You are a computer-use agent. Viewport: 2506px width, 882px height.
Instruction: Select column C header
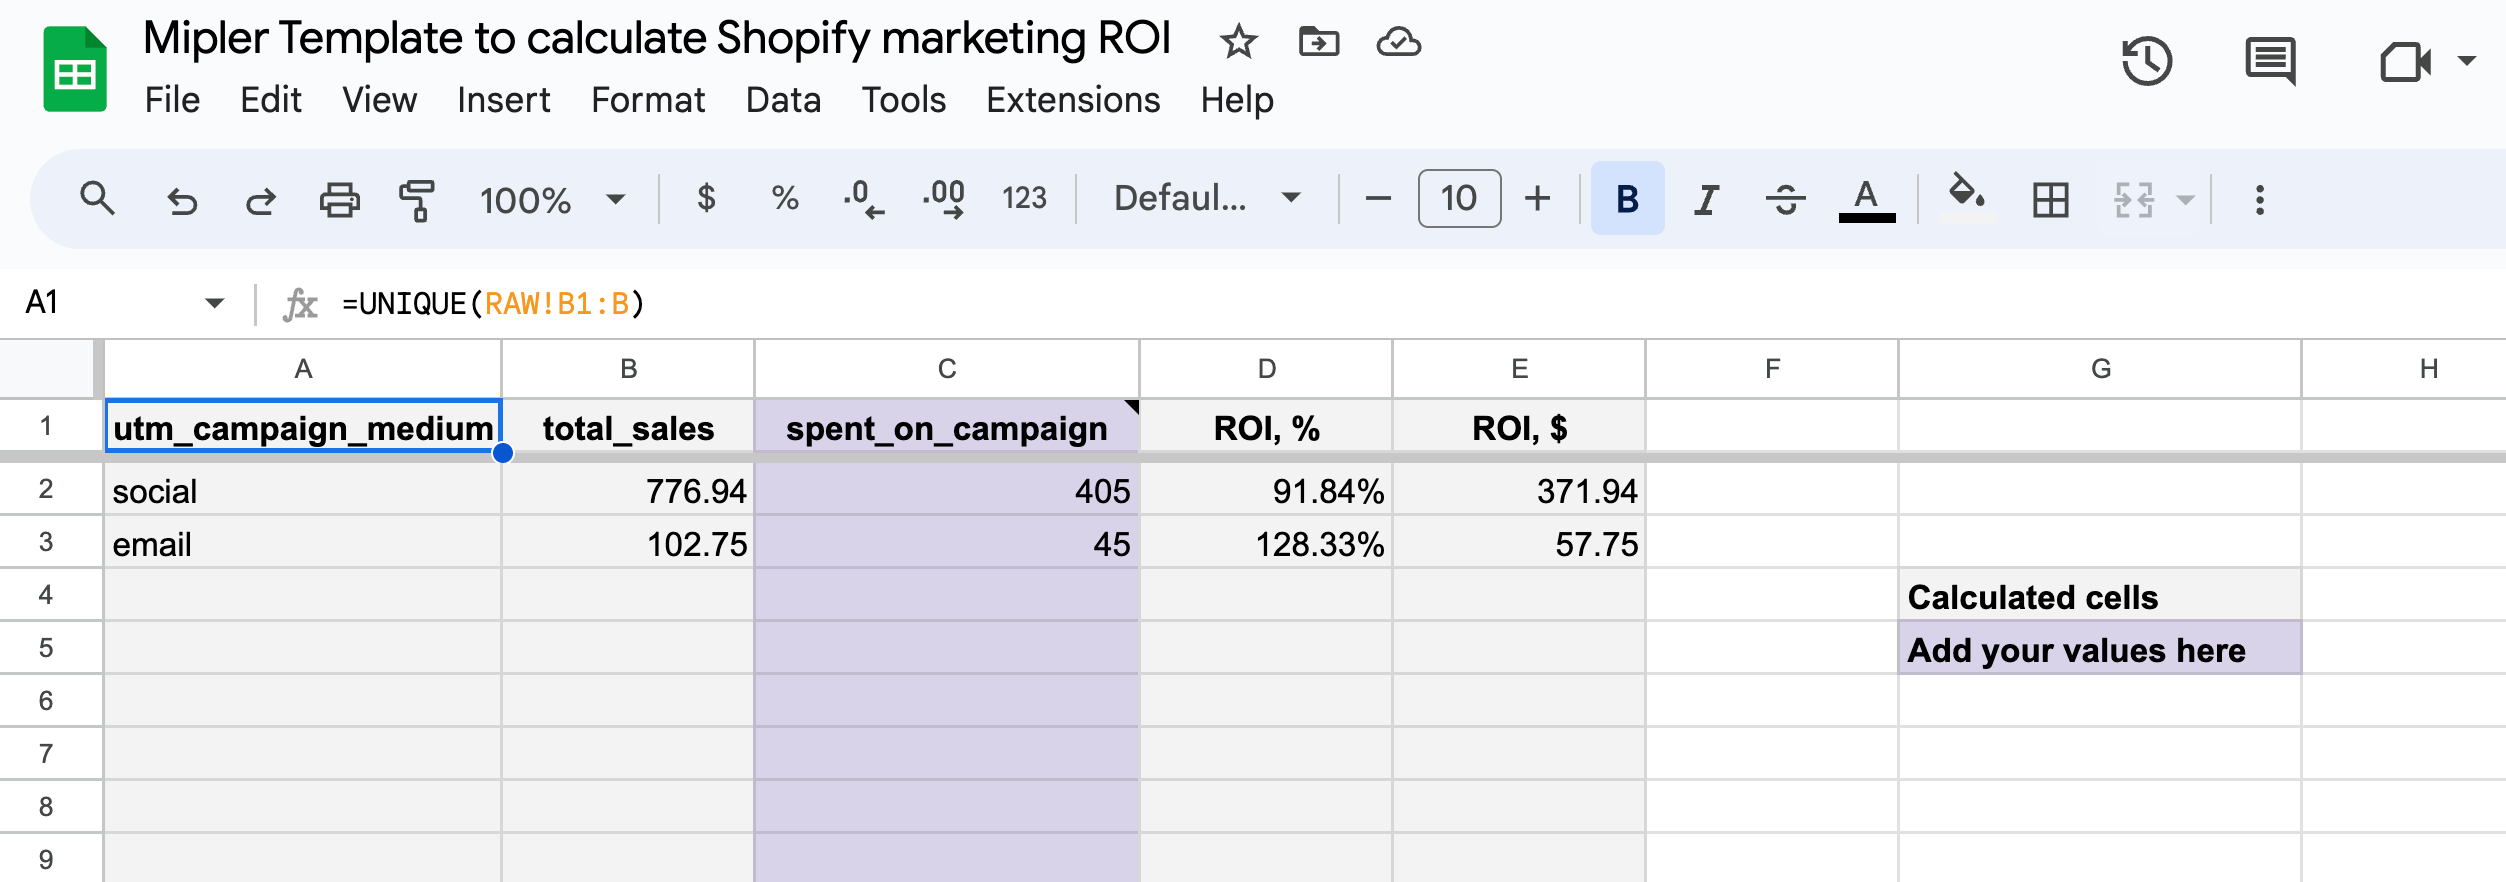click(x=947, y=369)
